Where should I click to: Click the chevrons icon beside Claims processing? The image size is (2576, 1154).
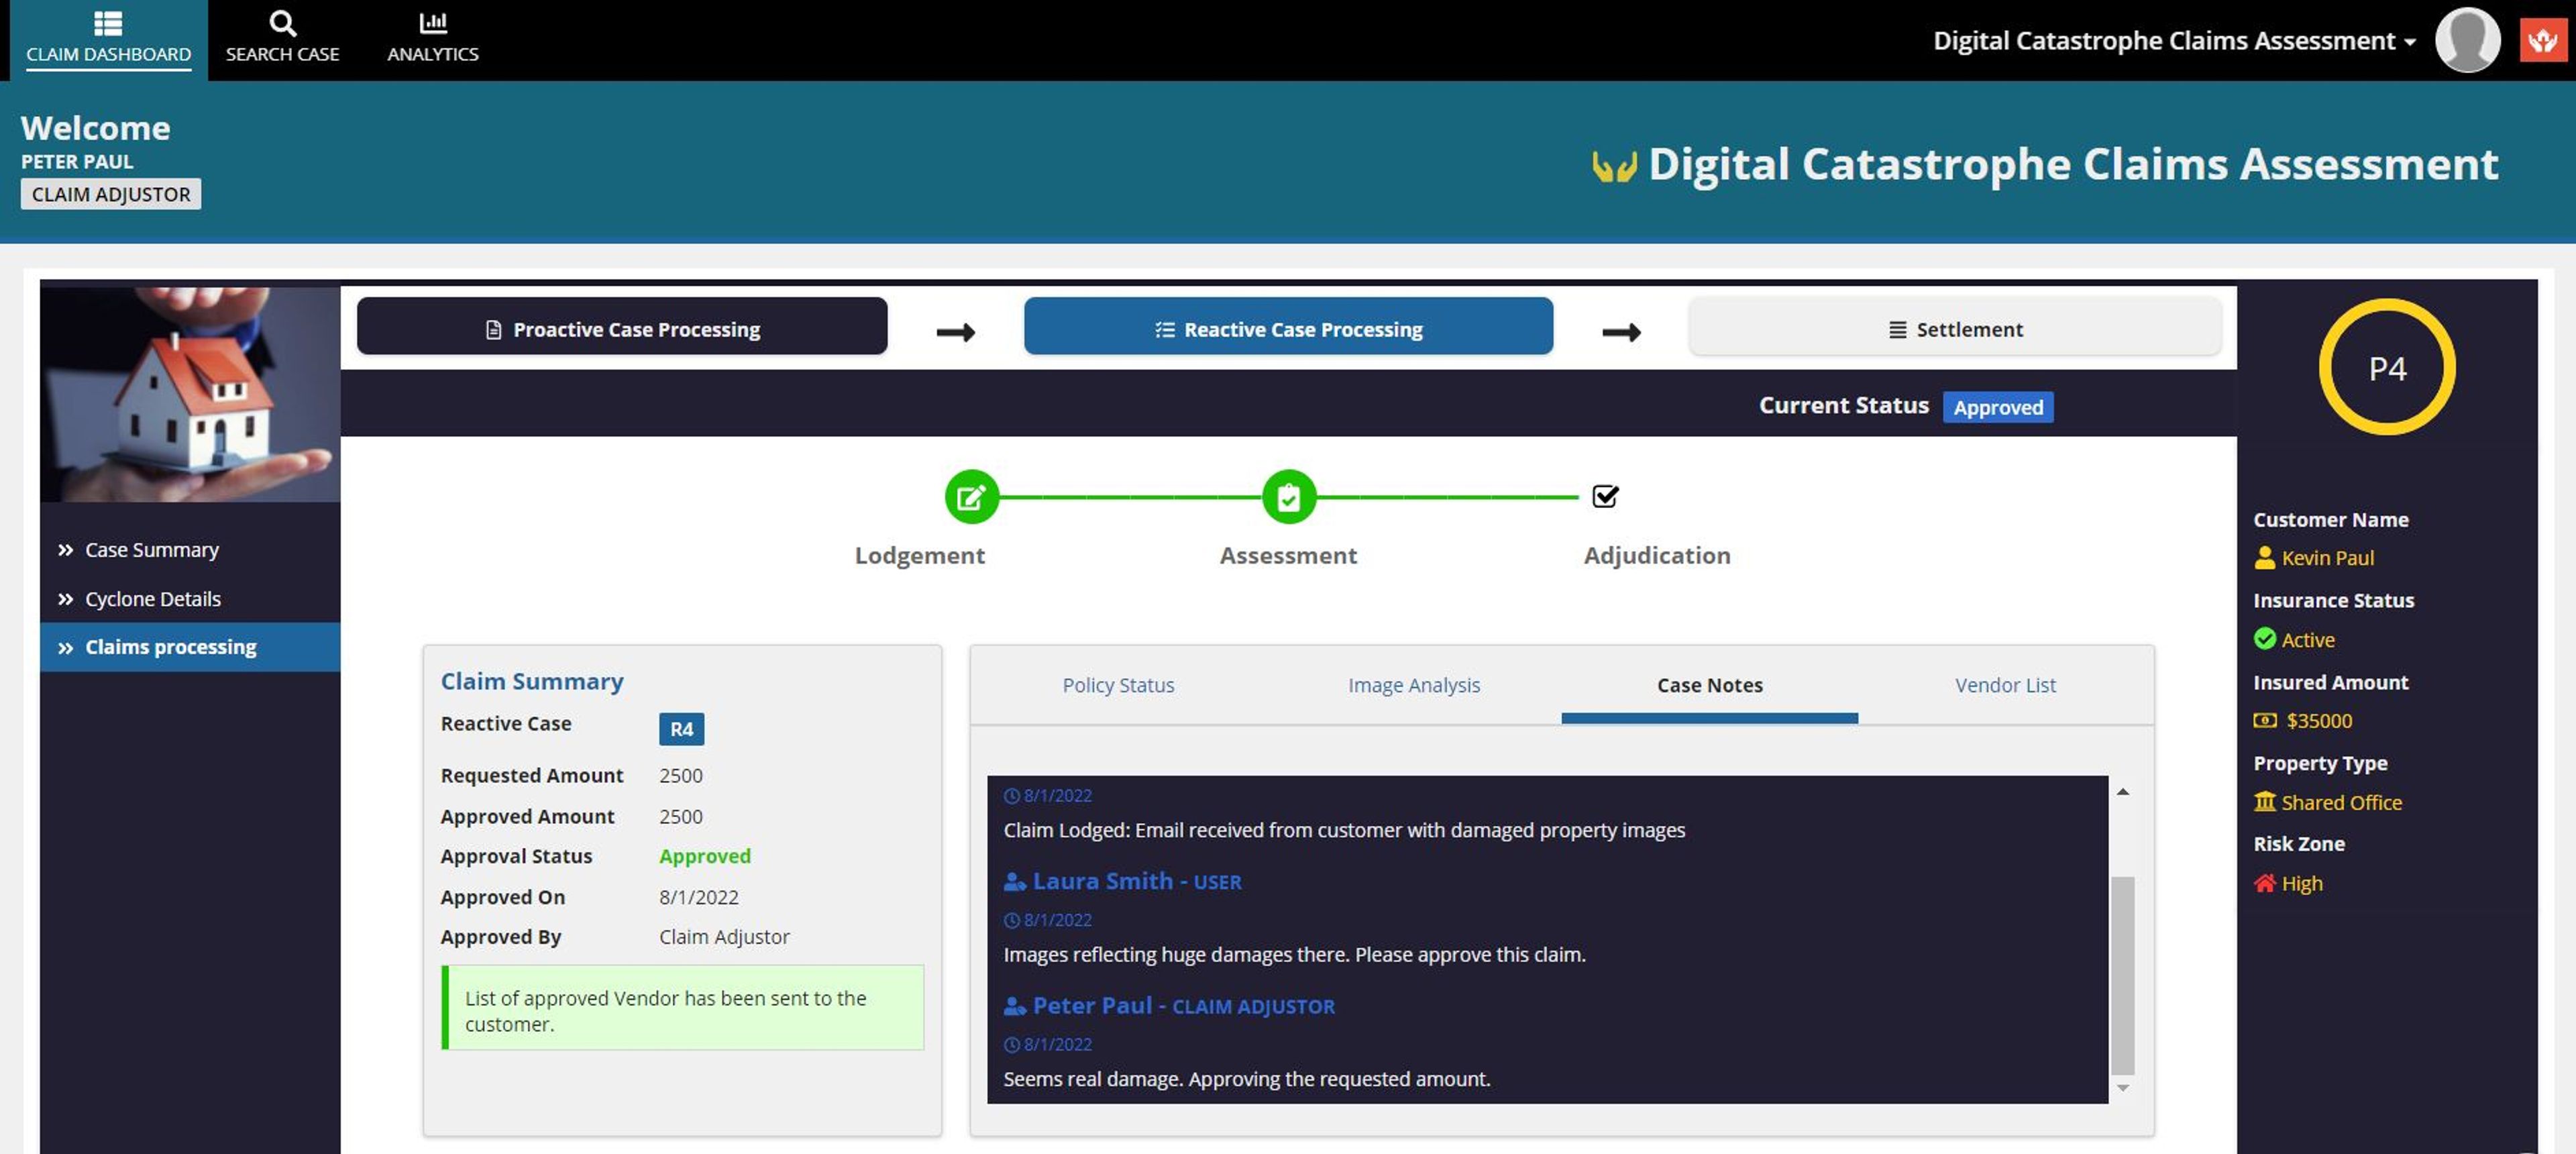(65, 648)
